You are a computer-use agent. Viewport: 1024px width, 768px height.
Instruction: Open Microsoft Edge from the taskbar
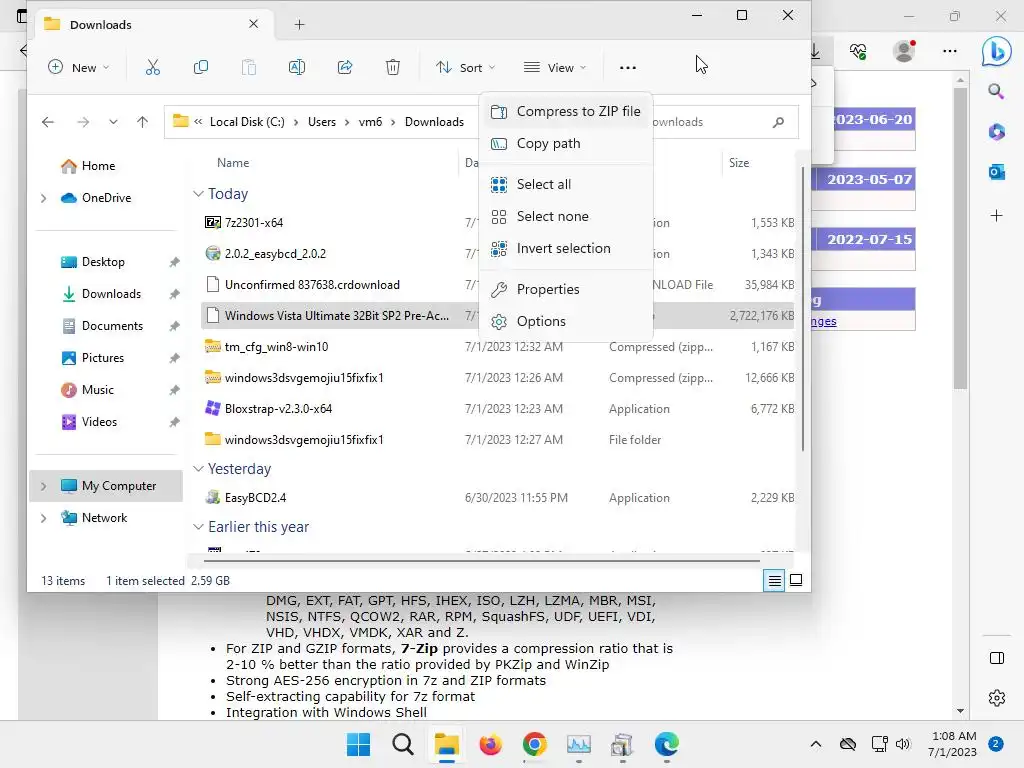click(666, 744)
